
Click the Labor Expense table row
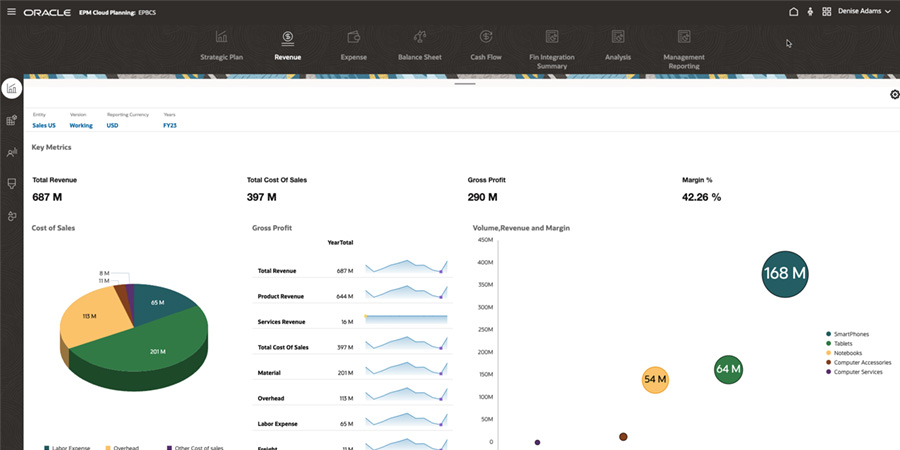click(352, 419)
